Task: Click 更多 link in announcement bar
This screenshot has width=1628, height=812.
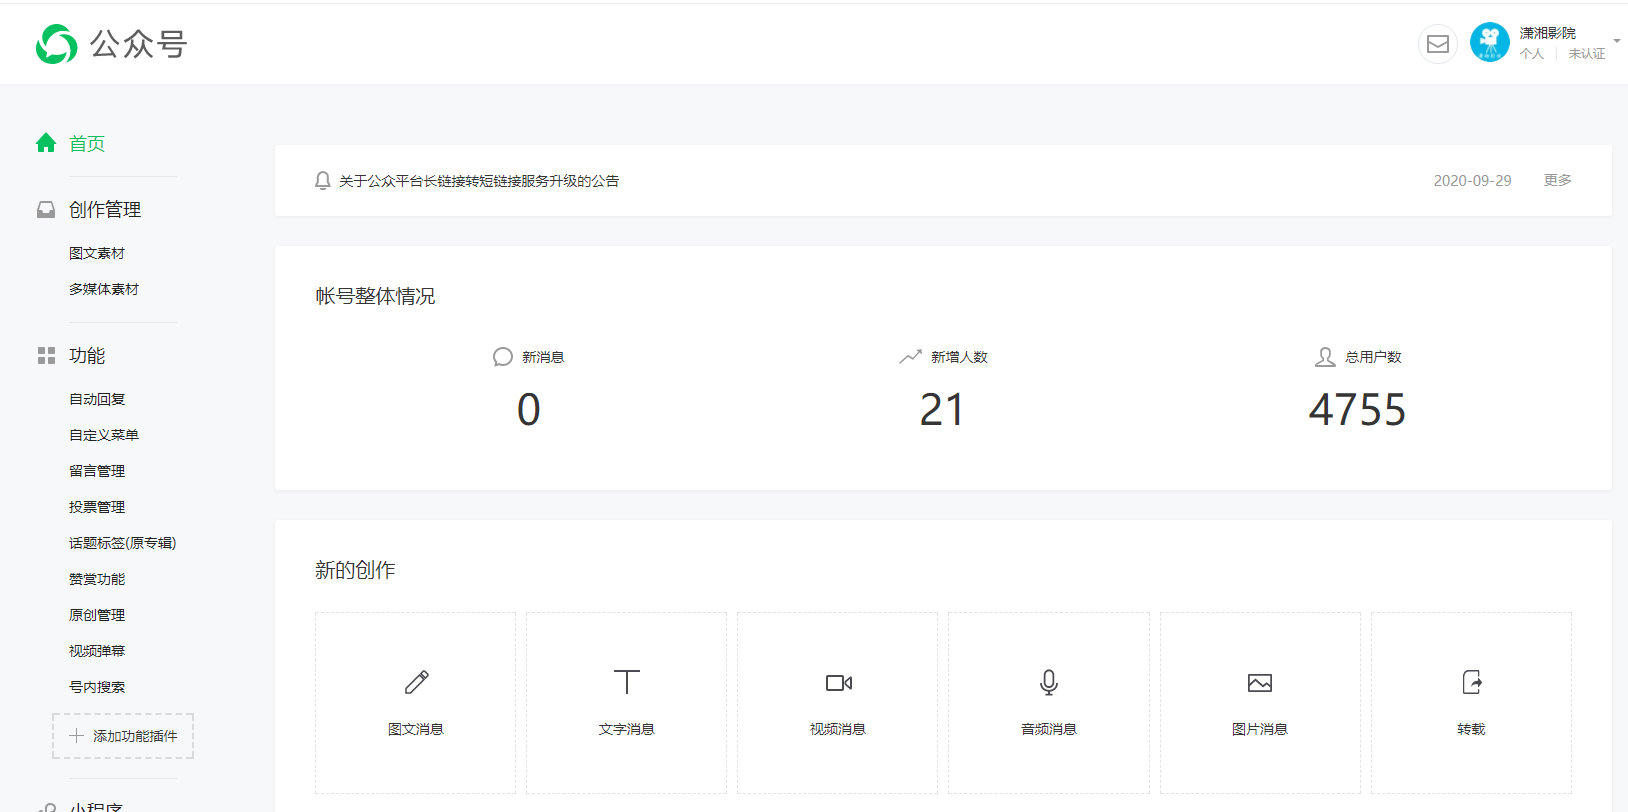Action: click(1557, 180)
